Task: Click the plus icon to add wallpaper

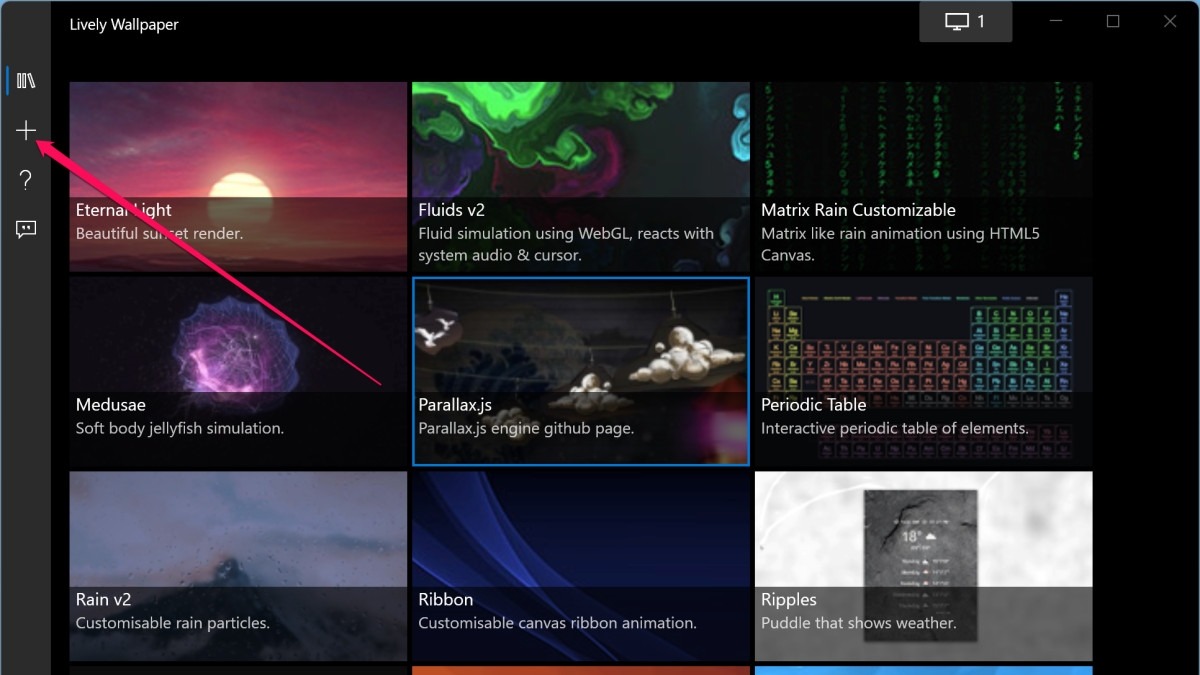Action: 26,131
